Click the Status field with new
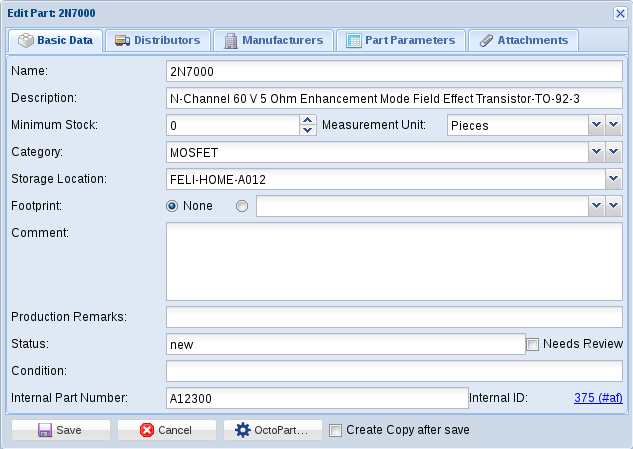 pos(346,344)
